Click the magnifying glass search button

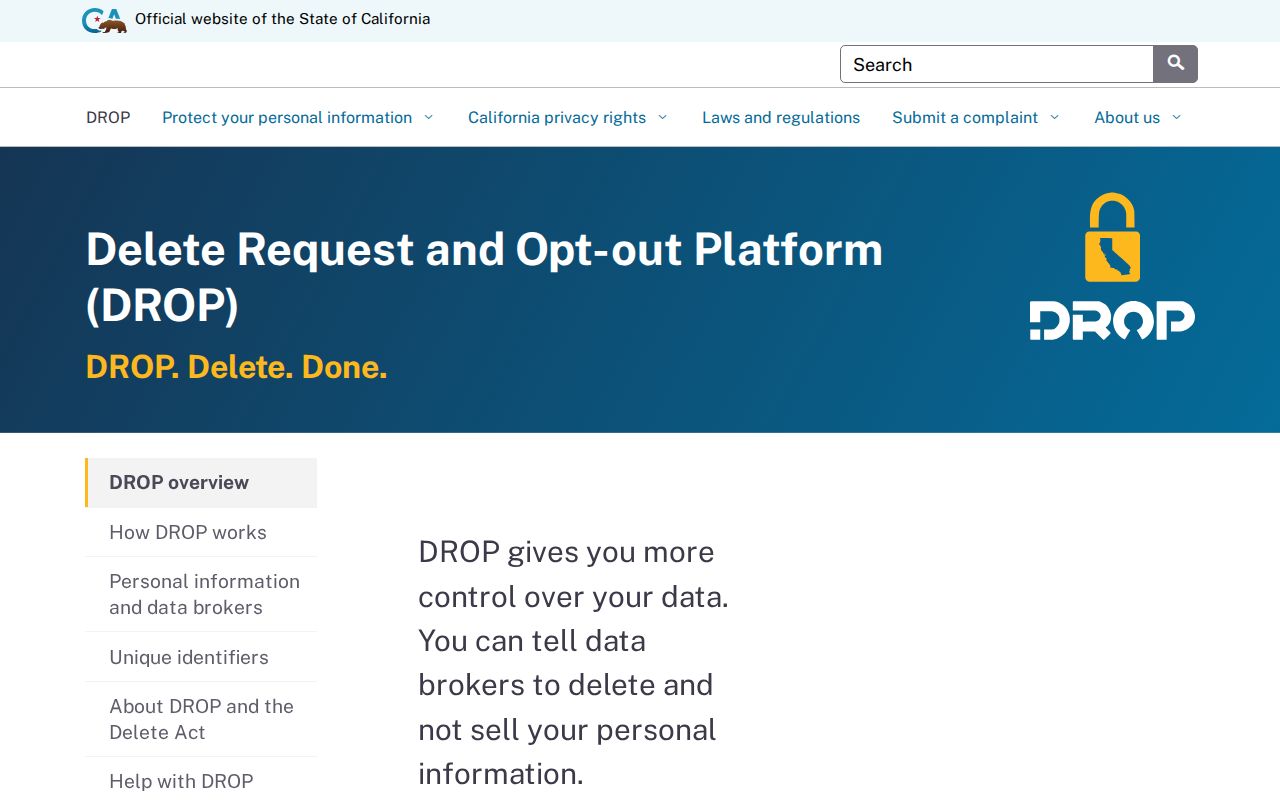(1175, 64)
